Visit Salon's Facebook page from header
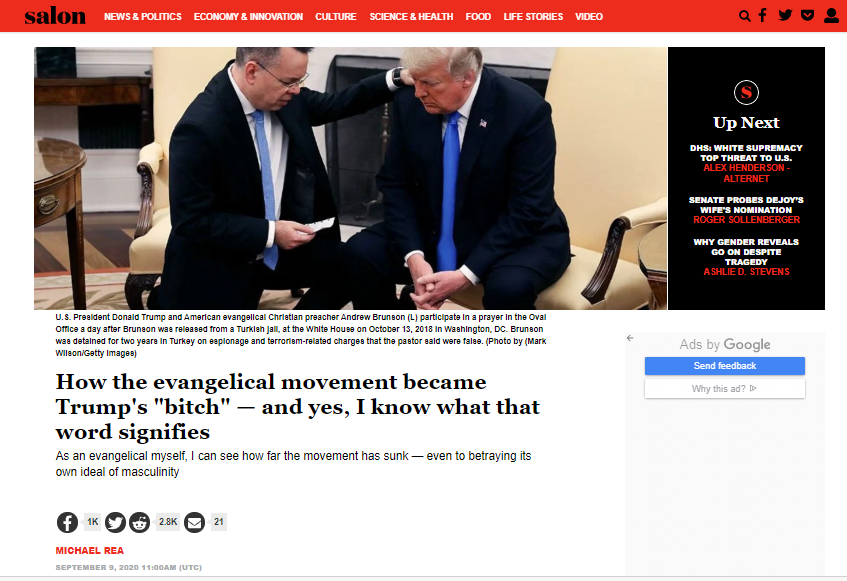The height and width of the screenshot is (581, 847). (763, 16)
